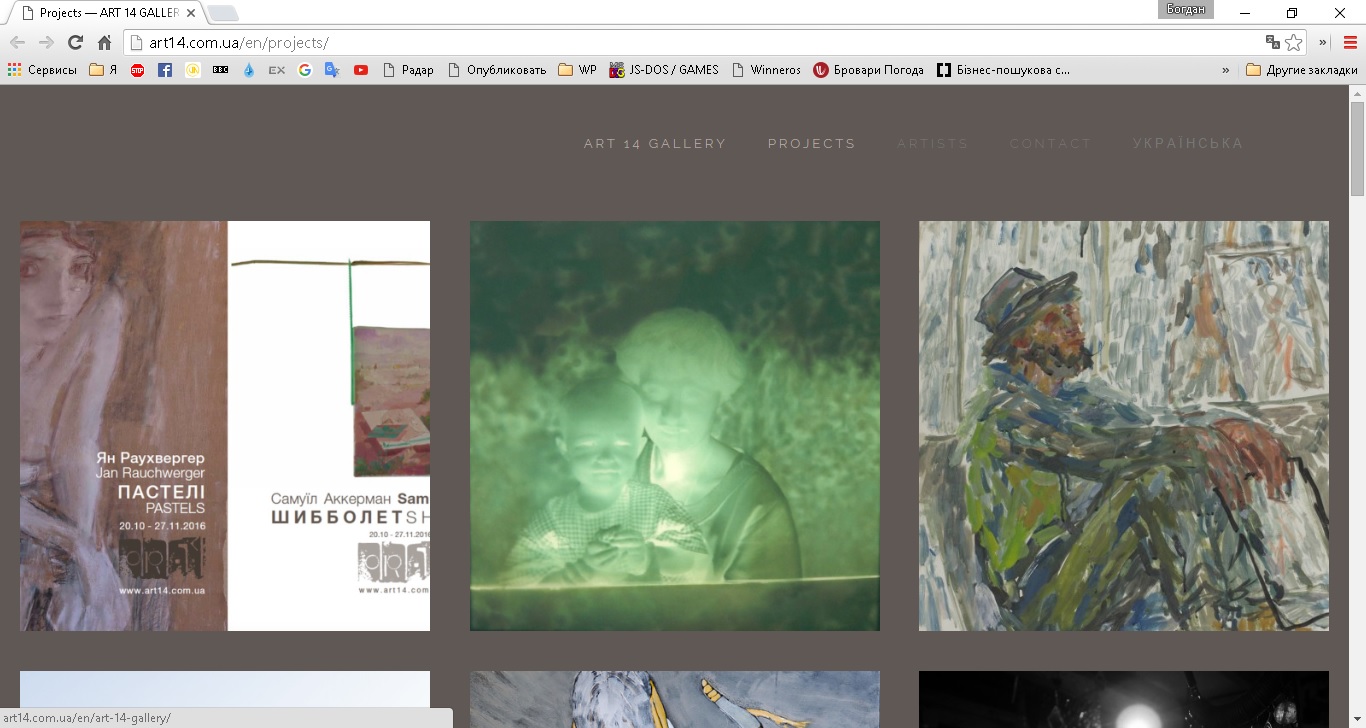Open a new tab button
Screen dimensions: 1366x728
coord(223,13)
